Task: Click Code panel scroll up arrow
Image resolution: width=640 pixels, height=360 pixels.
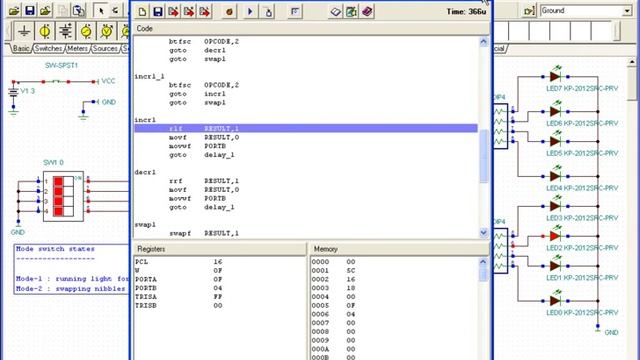Action: pyautogui.click(x=484, y=41)
